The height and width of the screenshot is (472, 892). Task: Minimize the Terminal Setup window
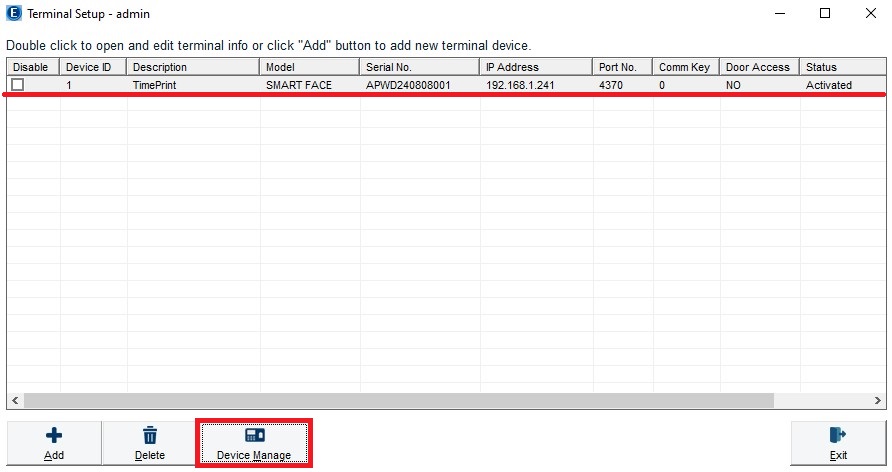coord(780,13)
